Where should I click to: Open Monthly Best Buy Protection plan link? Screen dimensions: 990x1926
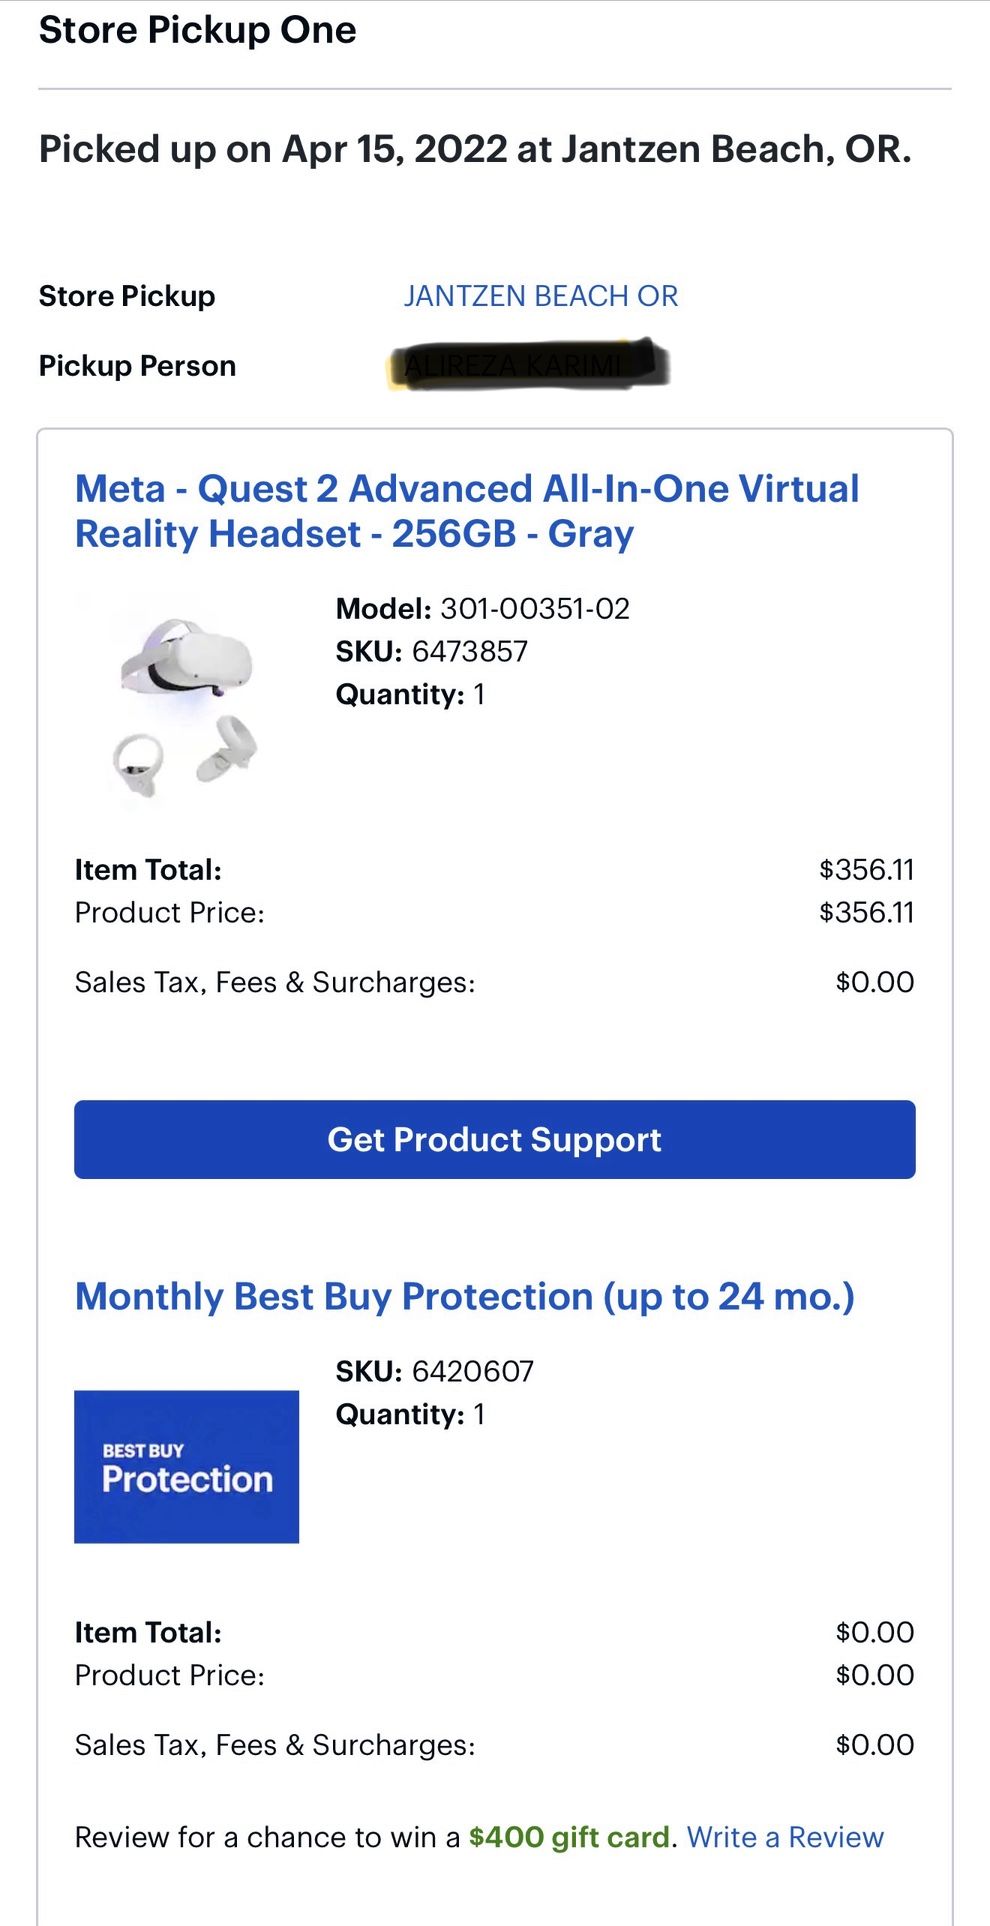tap(464, 1296)
